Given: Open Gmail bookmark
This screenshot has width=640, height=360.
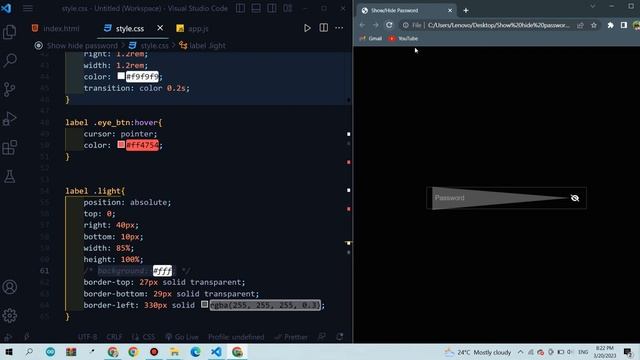Looking at the screenshot, I should (x=371, y=38).
